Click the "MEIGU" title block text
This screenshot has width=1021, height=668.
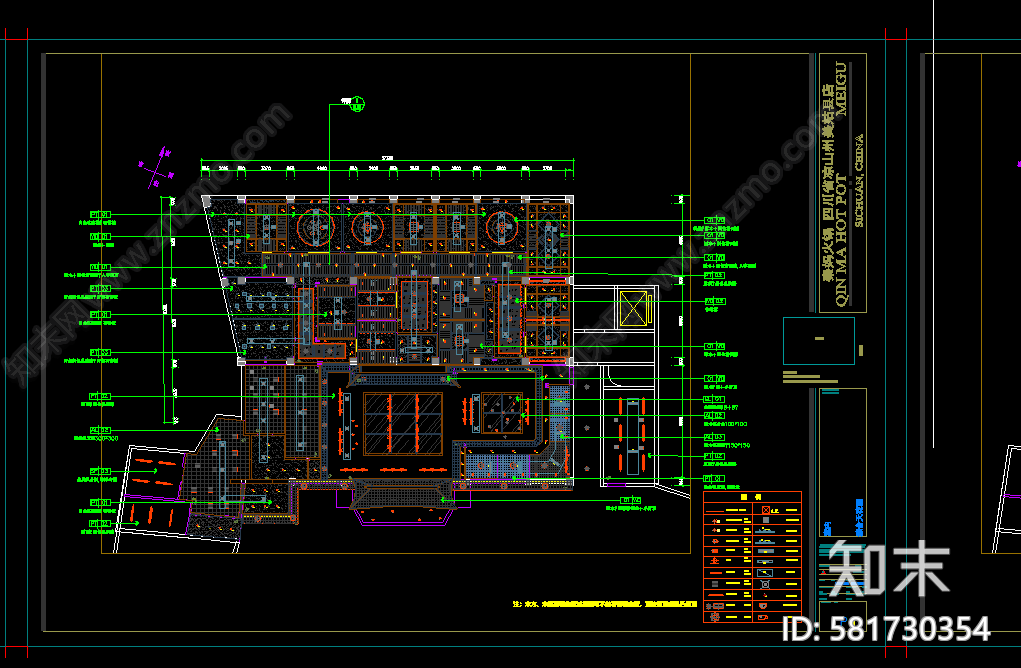(841, 89)
